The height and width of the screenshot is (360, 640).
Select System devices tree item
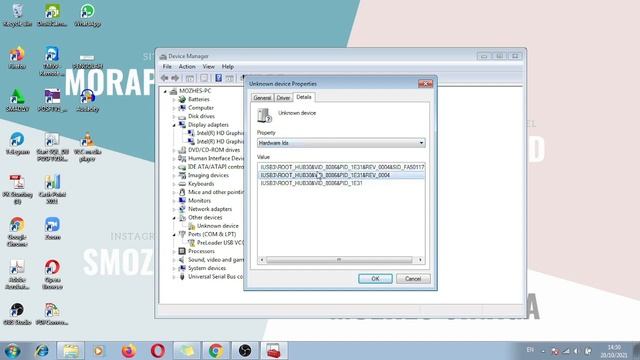tap(207, 269)
